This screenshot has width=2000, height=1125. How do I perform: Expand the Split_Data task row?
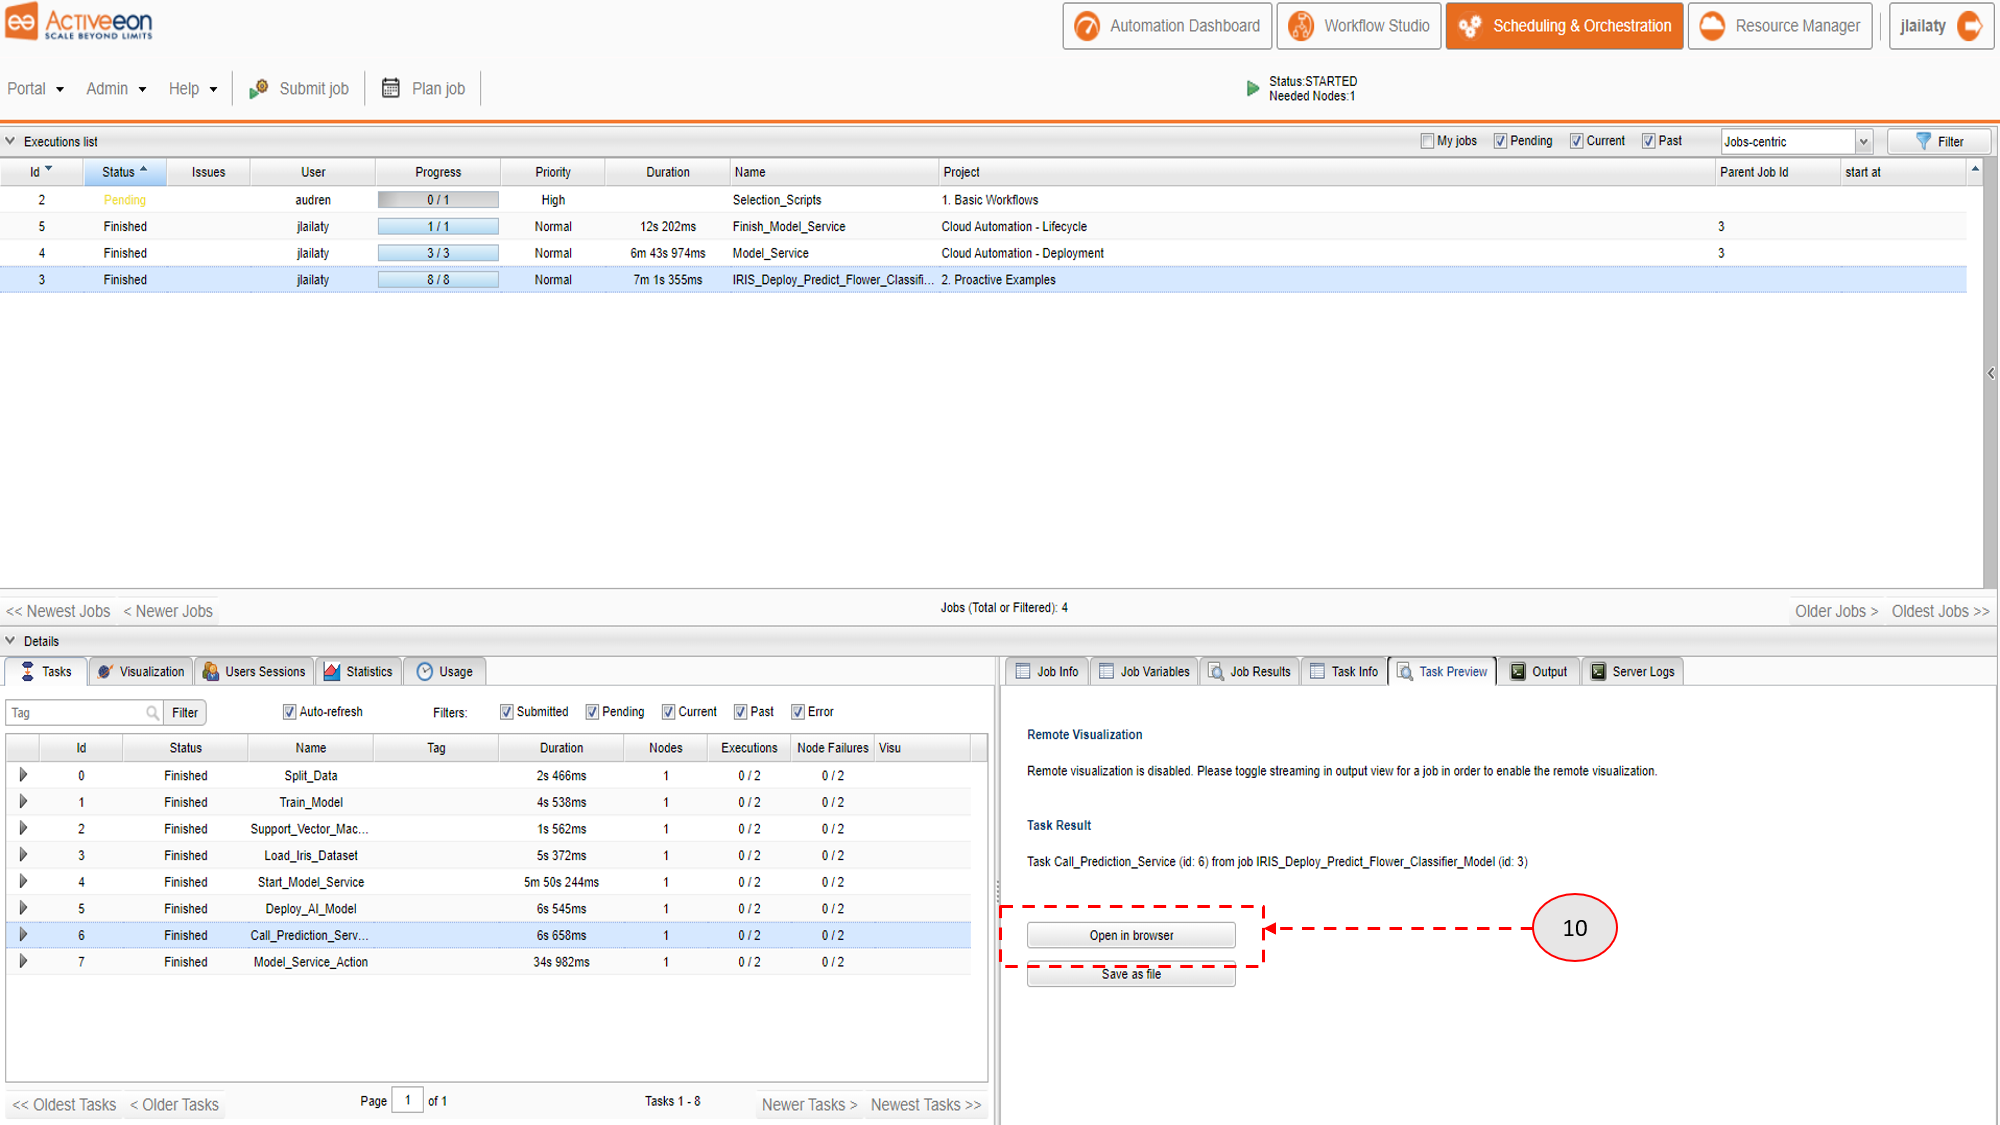tap(23, 775)
